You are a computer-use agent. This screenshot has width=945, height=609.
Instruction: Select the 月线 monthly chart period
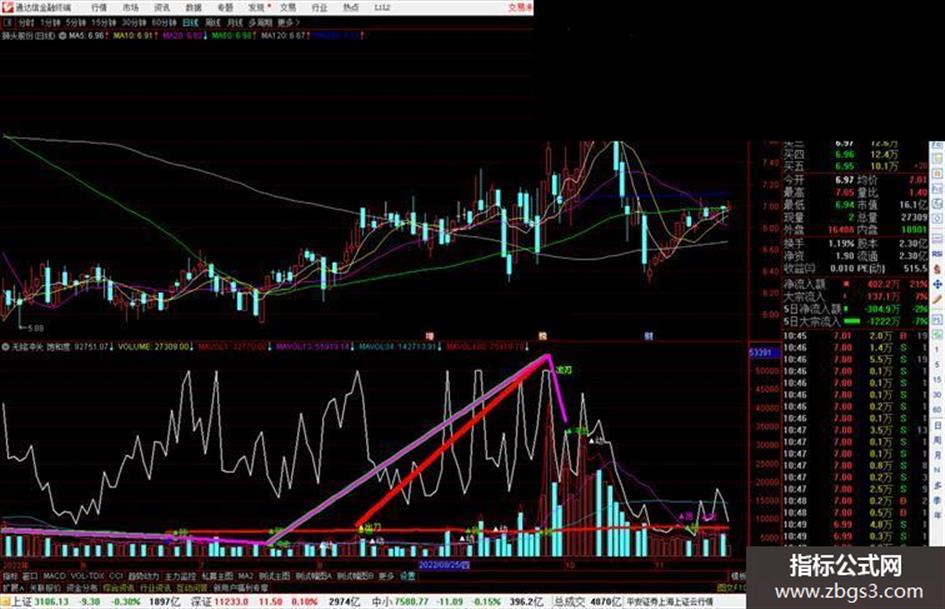point(234,22)
